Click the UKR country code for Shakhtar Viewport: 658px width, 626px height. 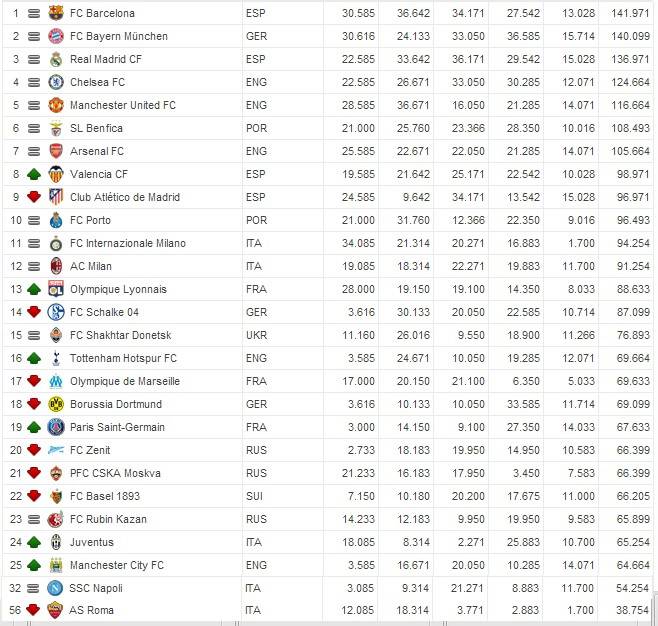click(257, 335)
